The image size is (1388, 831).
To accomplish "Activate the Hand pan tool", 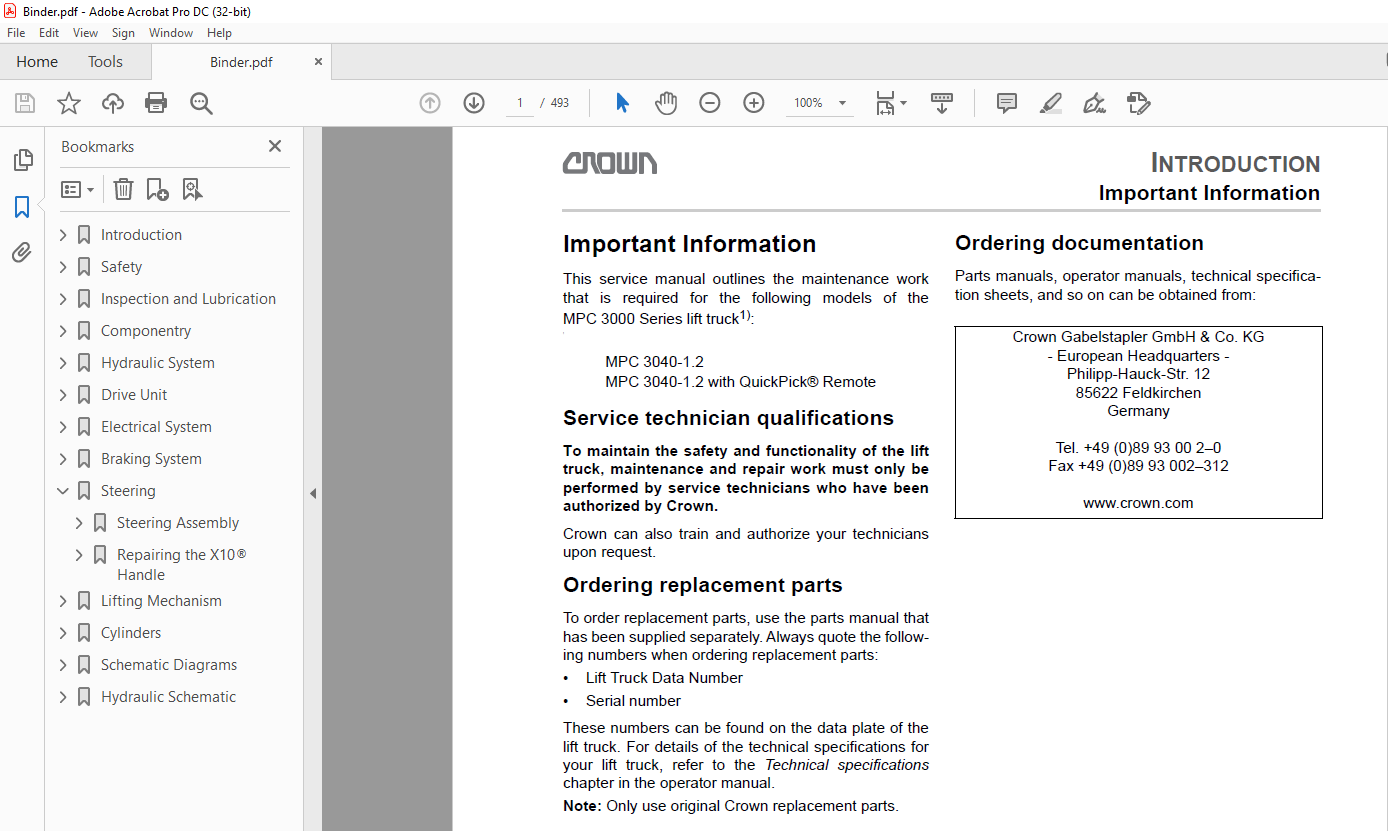I will coord(666,103).
